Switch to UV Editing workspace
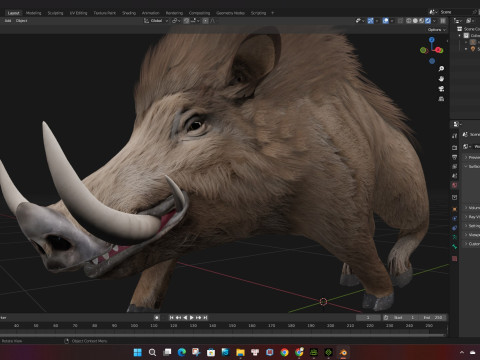This screenshot has width=480, height=360. tap(78, 13)
